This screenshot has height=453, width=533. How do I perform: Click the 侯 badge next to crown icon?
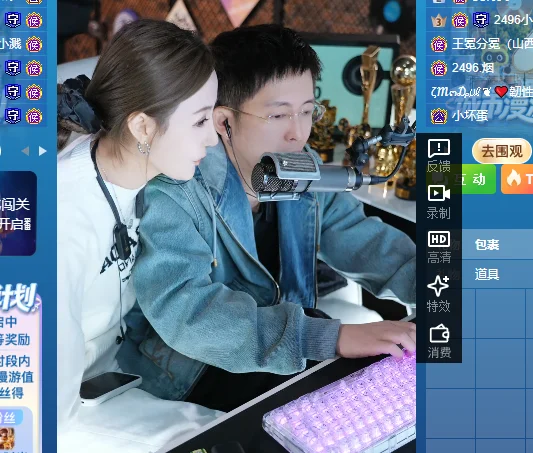tap(460, 20)
